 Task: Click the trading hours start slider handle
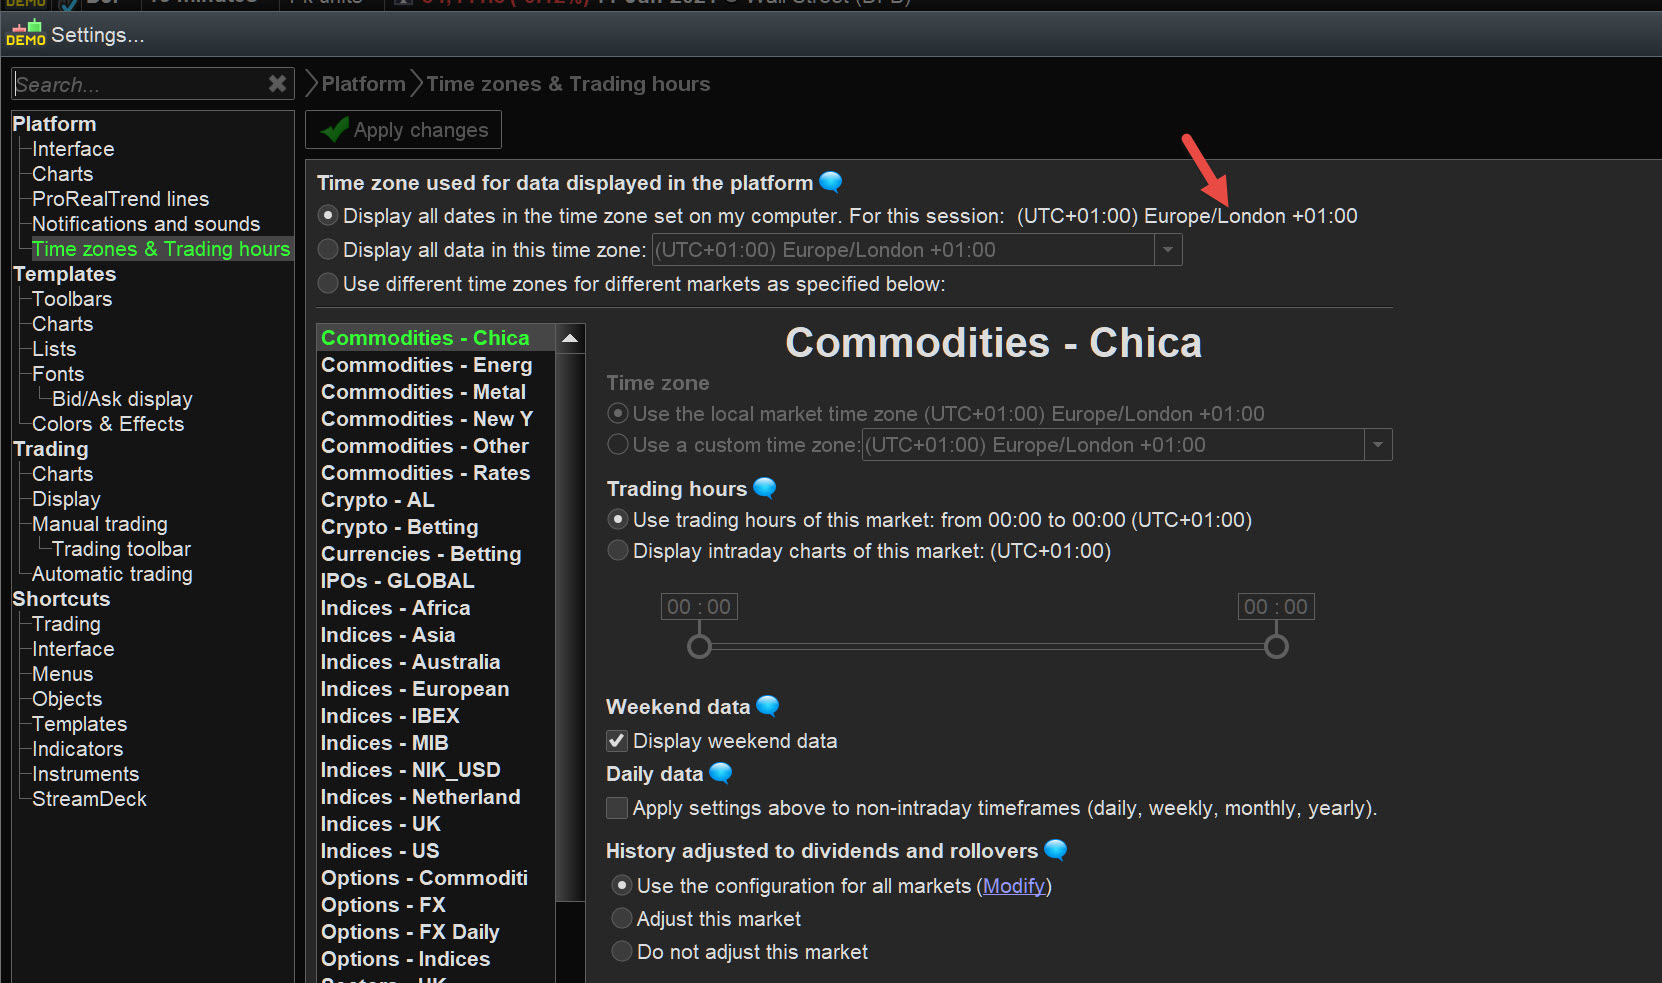coord(700,646)
